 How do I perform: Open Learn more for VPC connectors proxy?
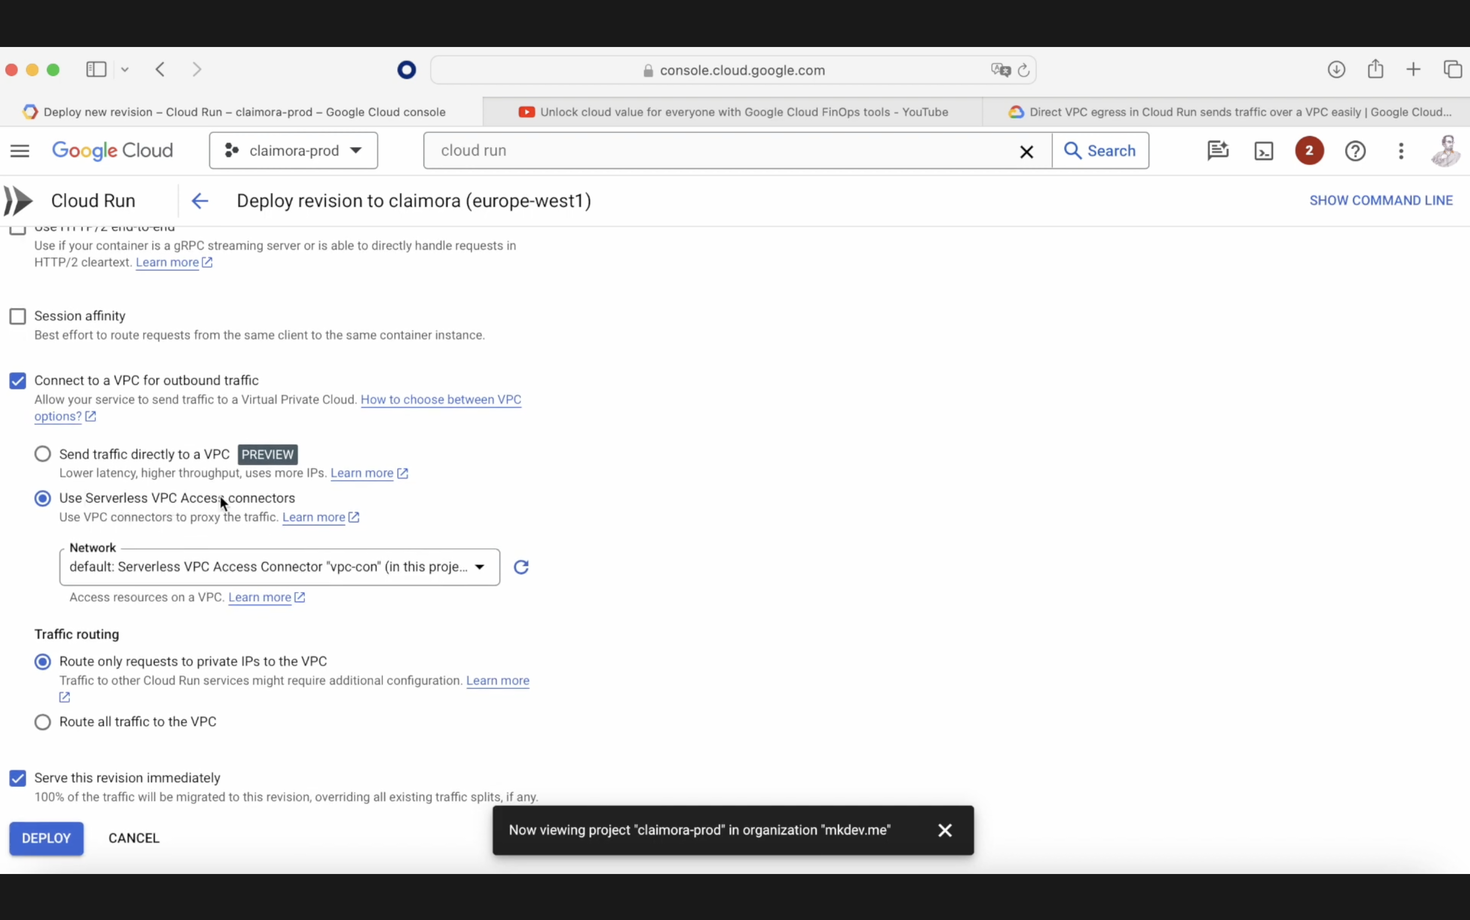[x=321, y=517]
